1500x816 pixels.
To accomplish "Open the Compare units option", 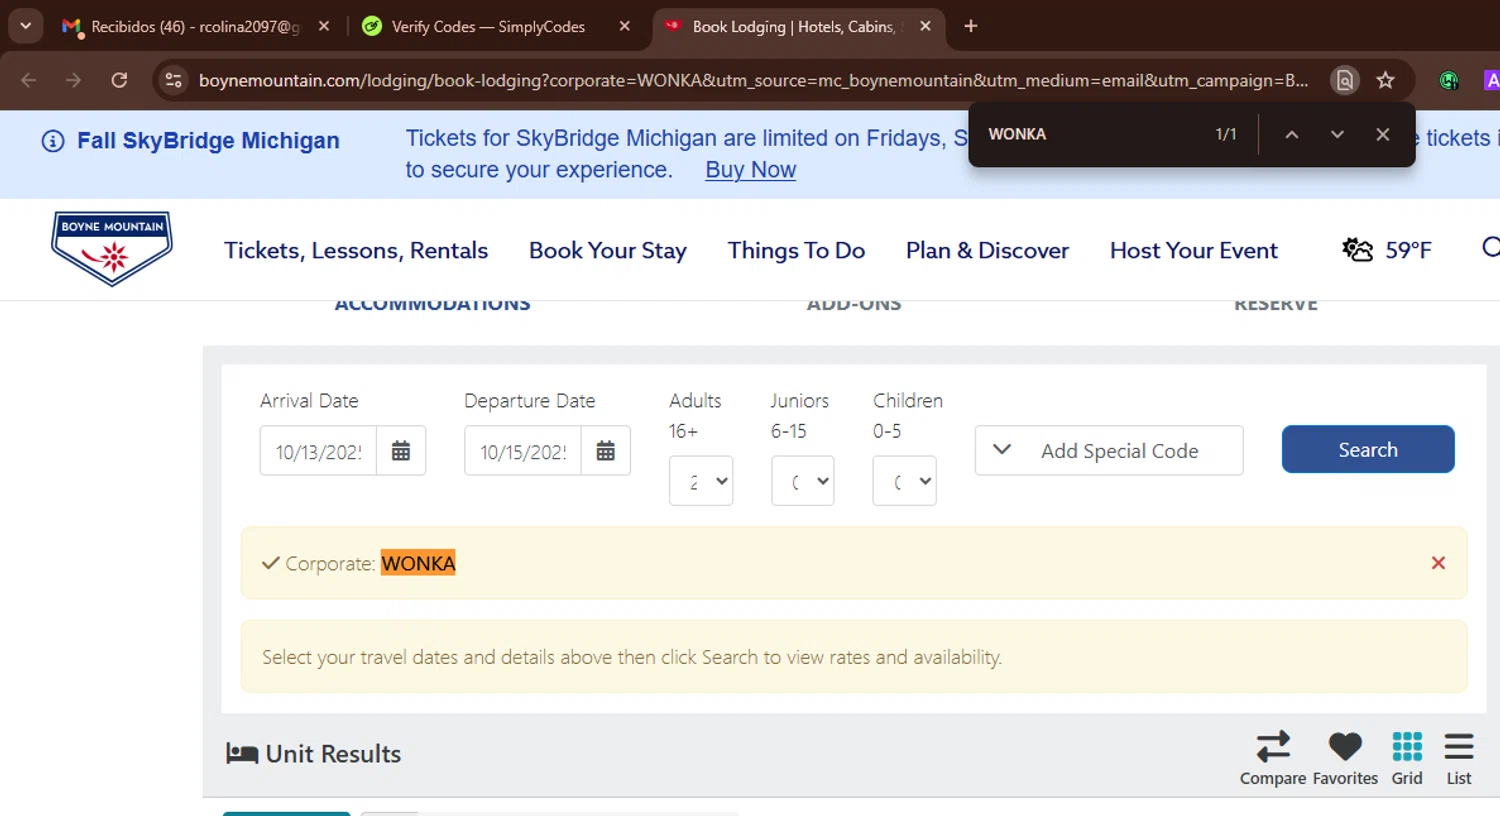I will click(1273, 759).
